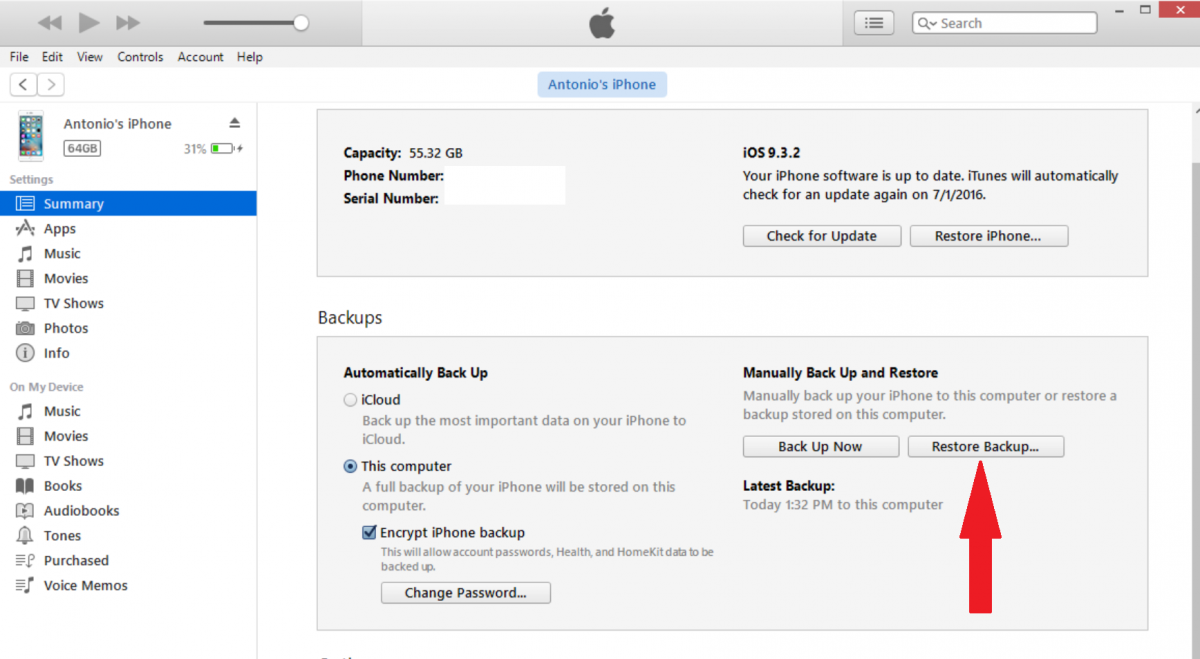Screen dimensions: 1200x659
Task: Click the fast-forward next track icon
Action: (x=128, y=22)
